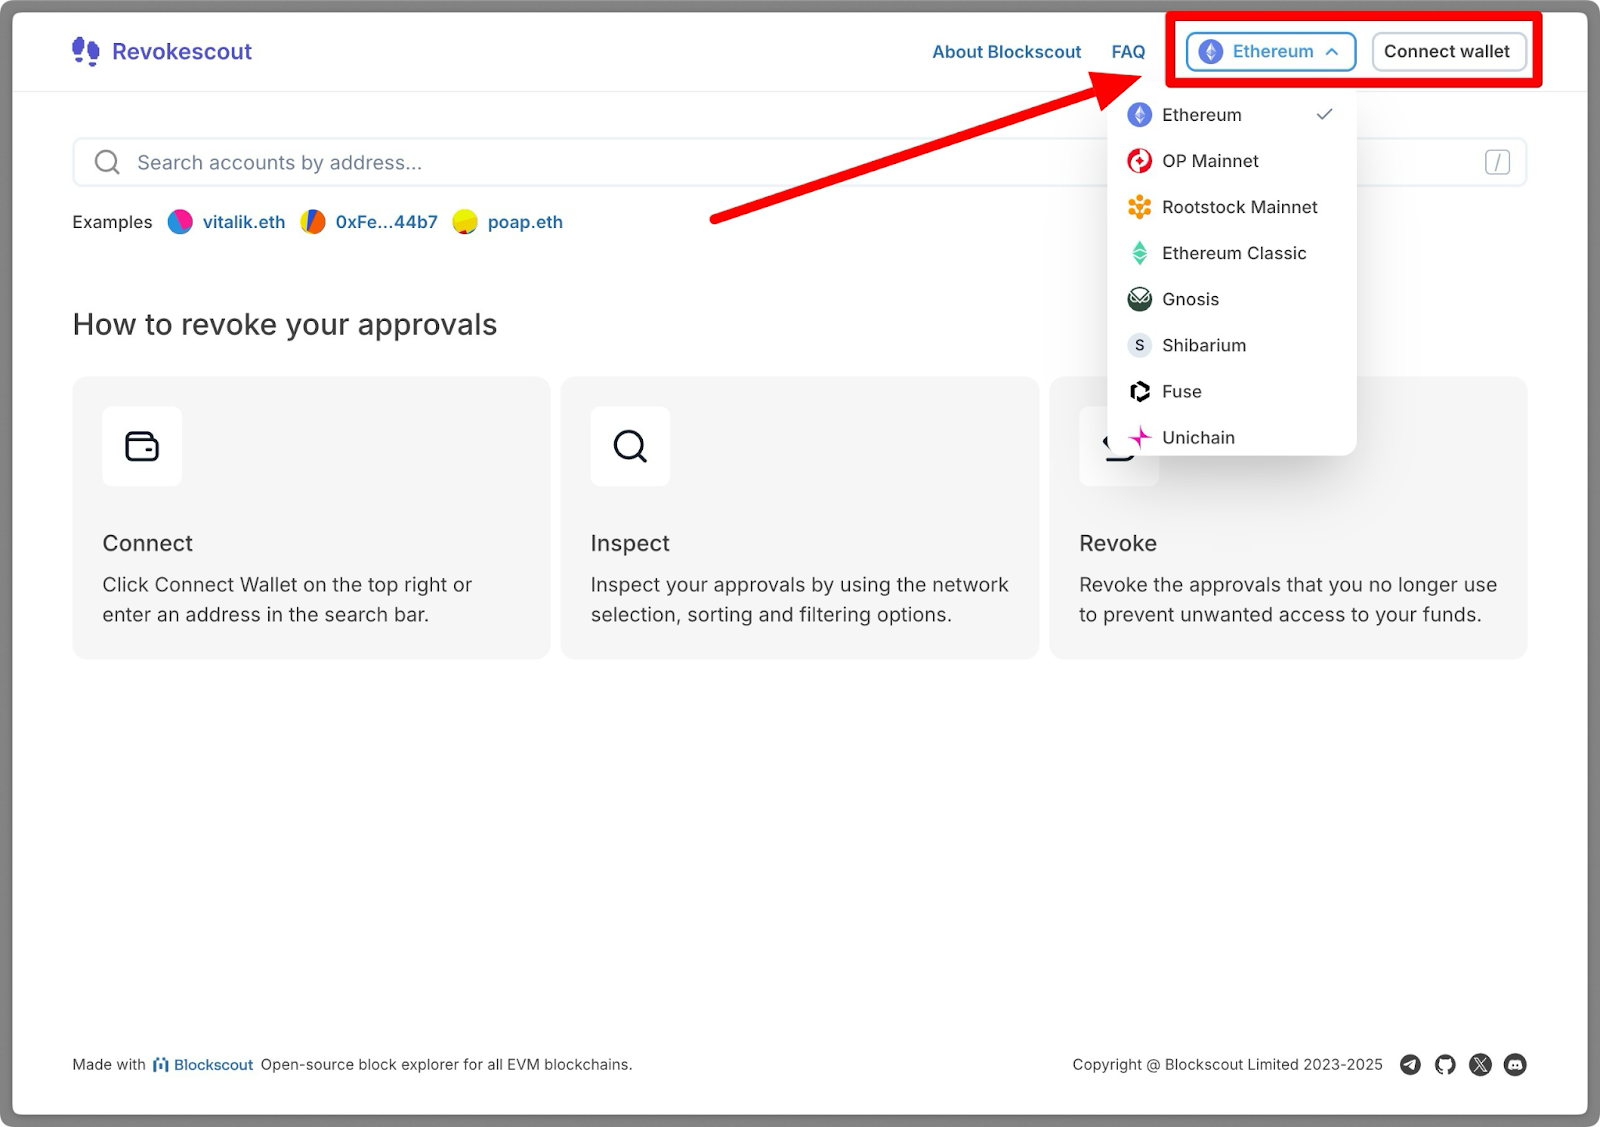The height and width of the screenshot is (1127, 1600).
Task: Click the Unichain pink star icon
Action: [1139, 437]
